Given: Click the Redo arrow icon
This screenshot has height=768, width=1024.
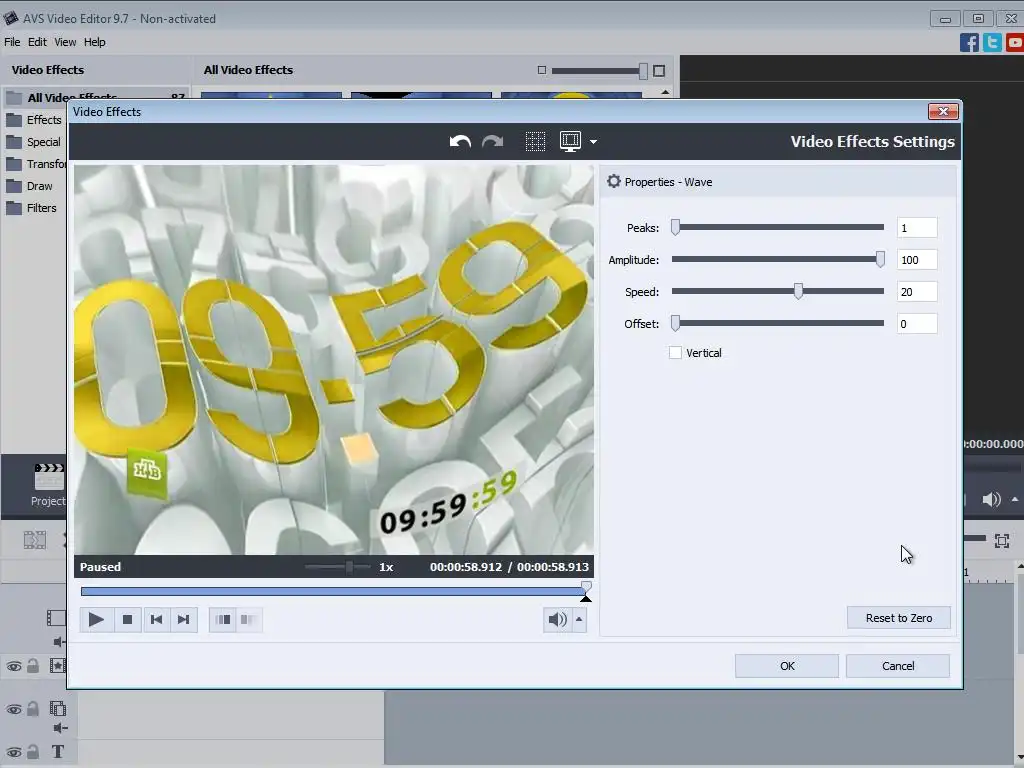Looking at the screenshot, I should pos(492,141).
